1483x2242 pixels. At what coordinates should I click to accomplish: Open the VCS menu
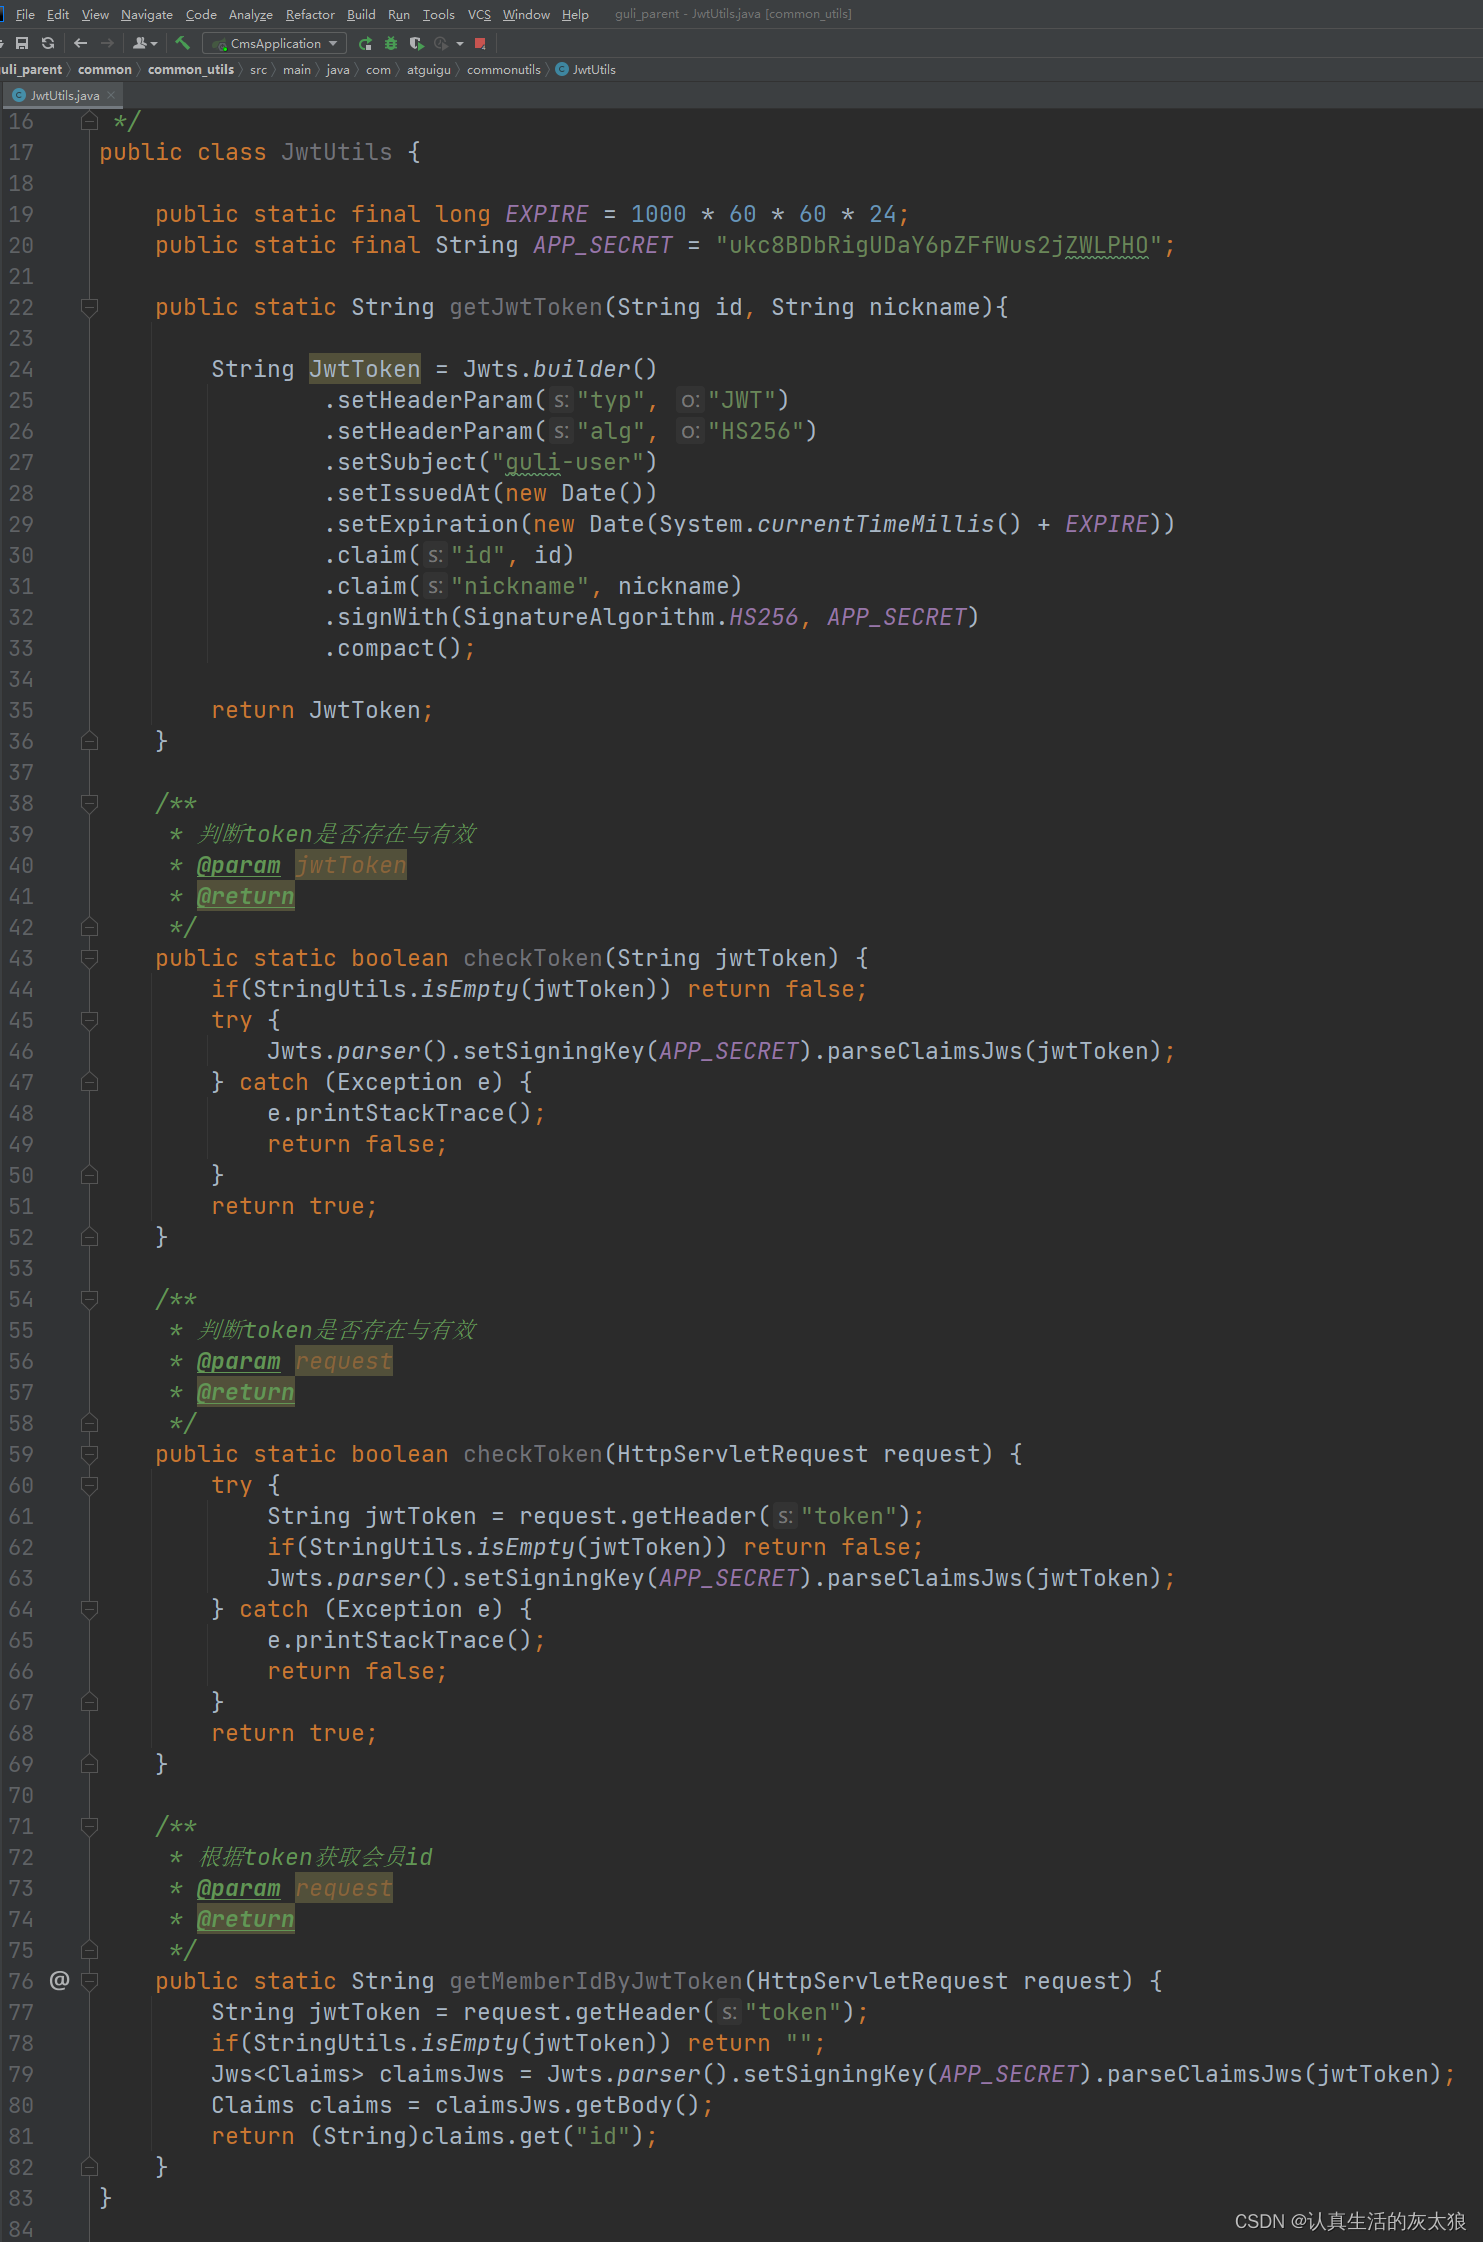click(479, 14)
